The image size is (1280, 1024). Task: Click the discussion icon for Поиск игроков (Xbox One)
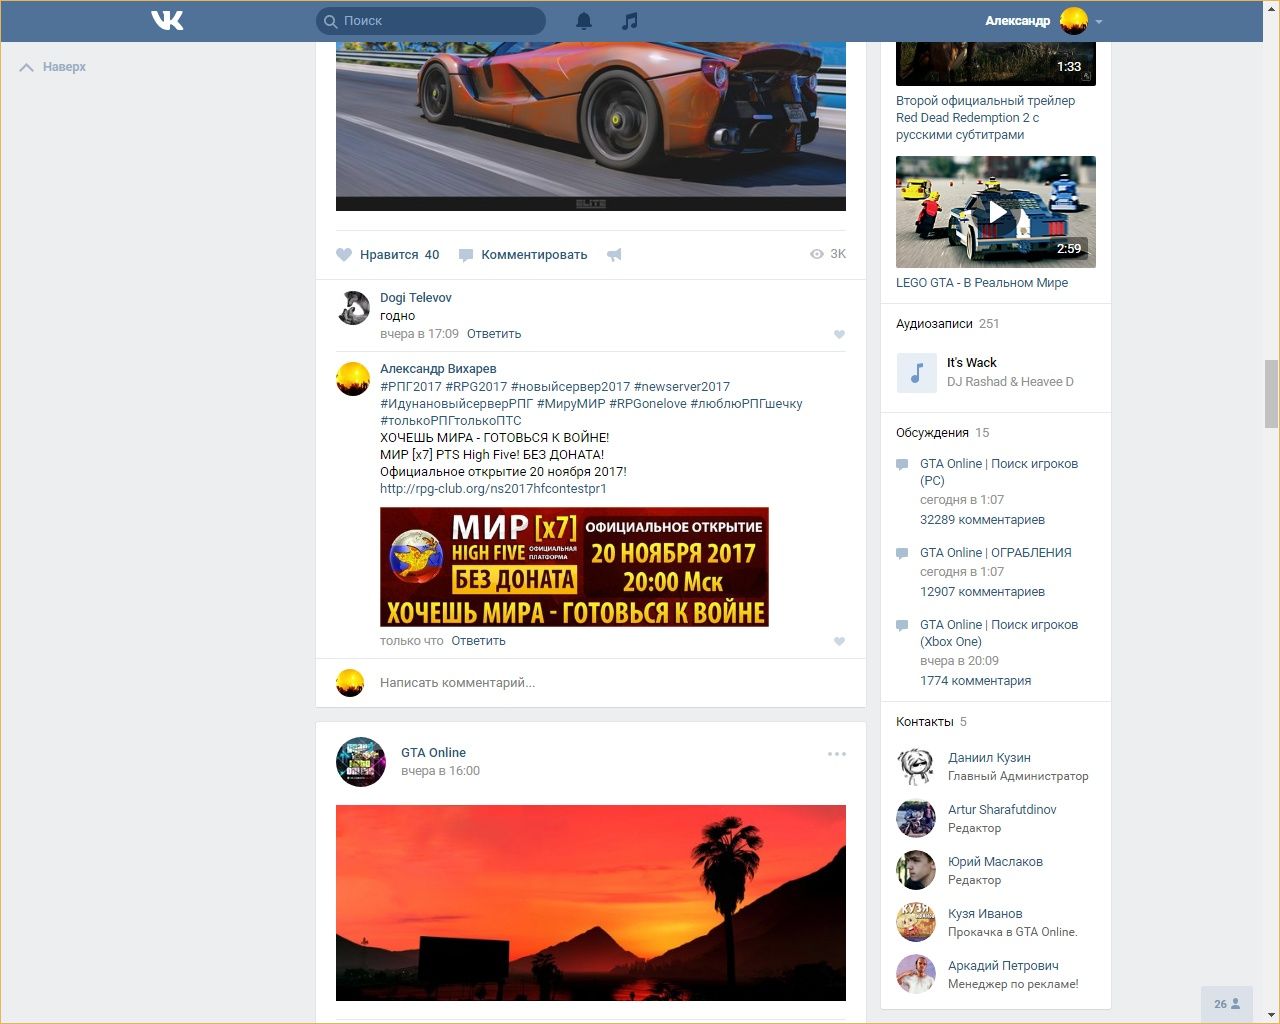pos(902,625)
